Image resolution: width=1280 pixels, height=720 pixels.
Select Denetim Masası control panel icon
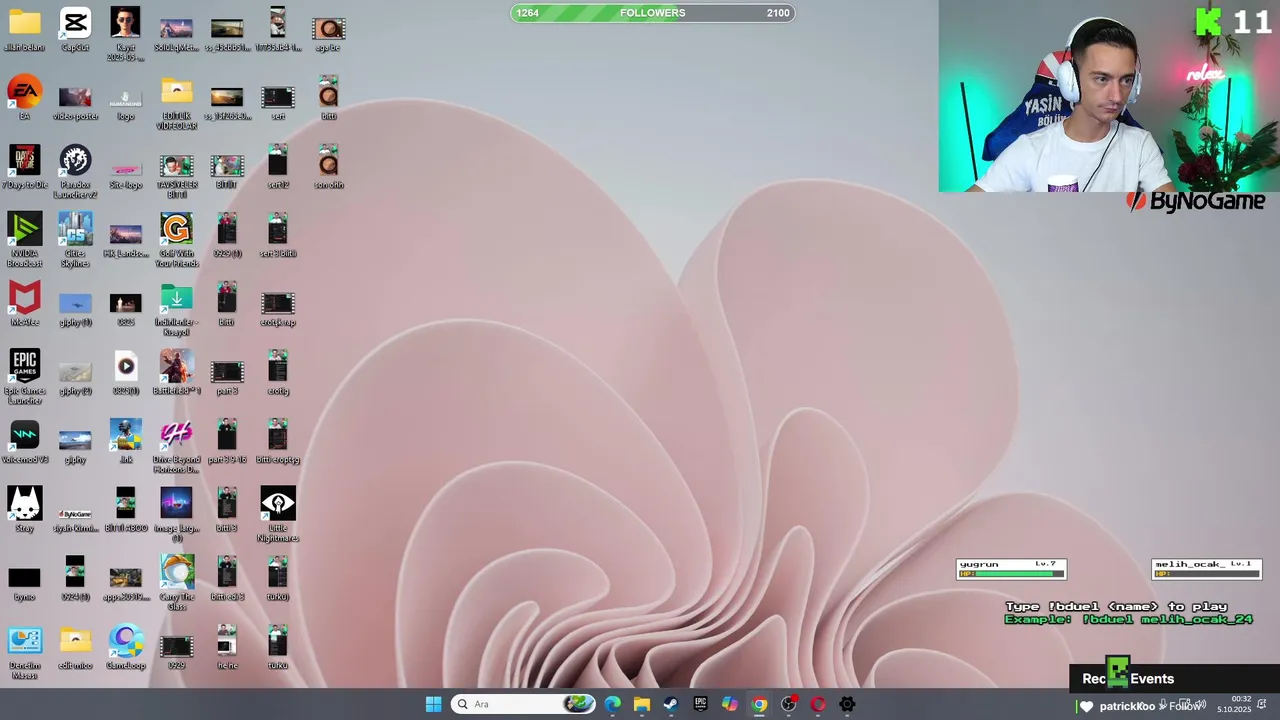pos(24,652)
